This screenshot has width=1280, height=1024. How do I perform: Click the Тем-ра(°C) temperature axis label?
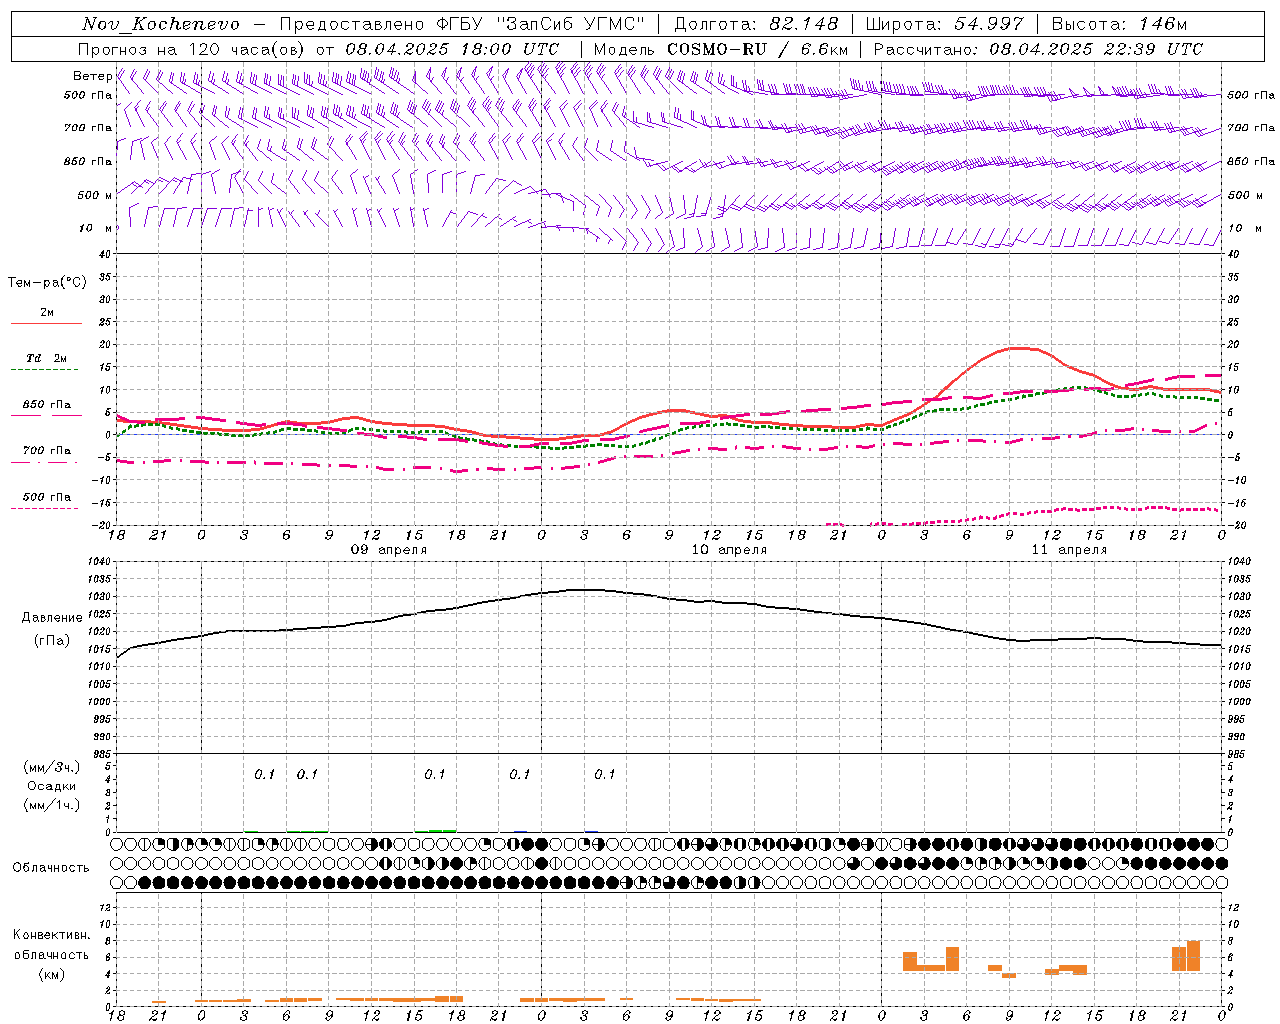pyautogui.click(x=47, y=283)
